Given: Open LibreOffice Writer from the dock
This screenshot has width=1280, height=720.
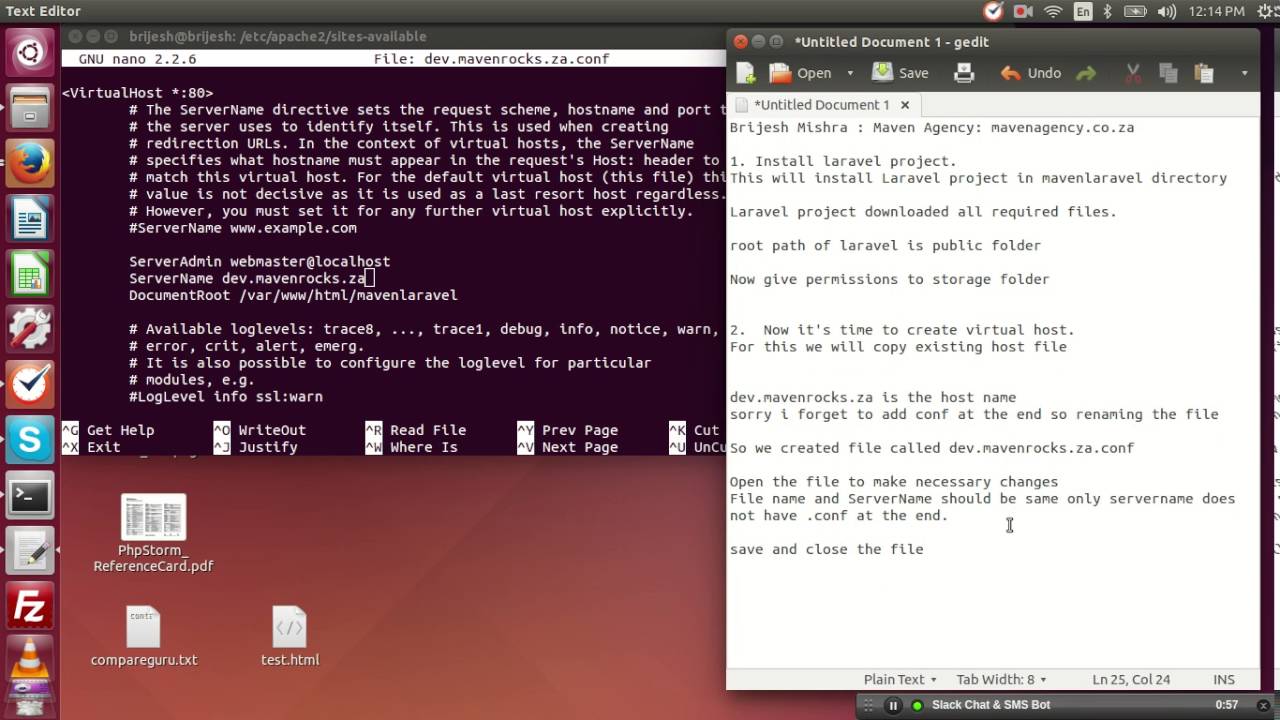Looking at the screenshot, I should coord(30,218).
